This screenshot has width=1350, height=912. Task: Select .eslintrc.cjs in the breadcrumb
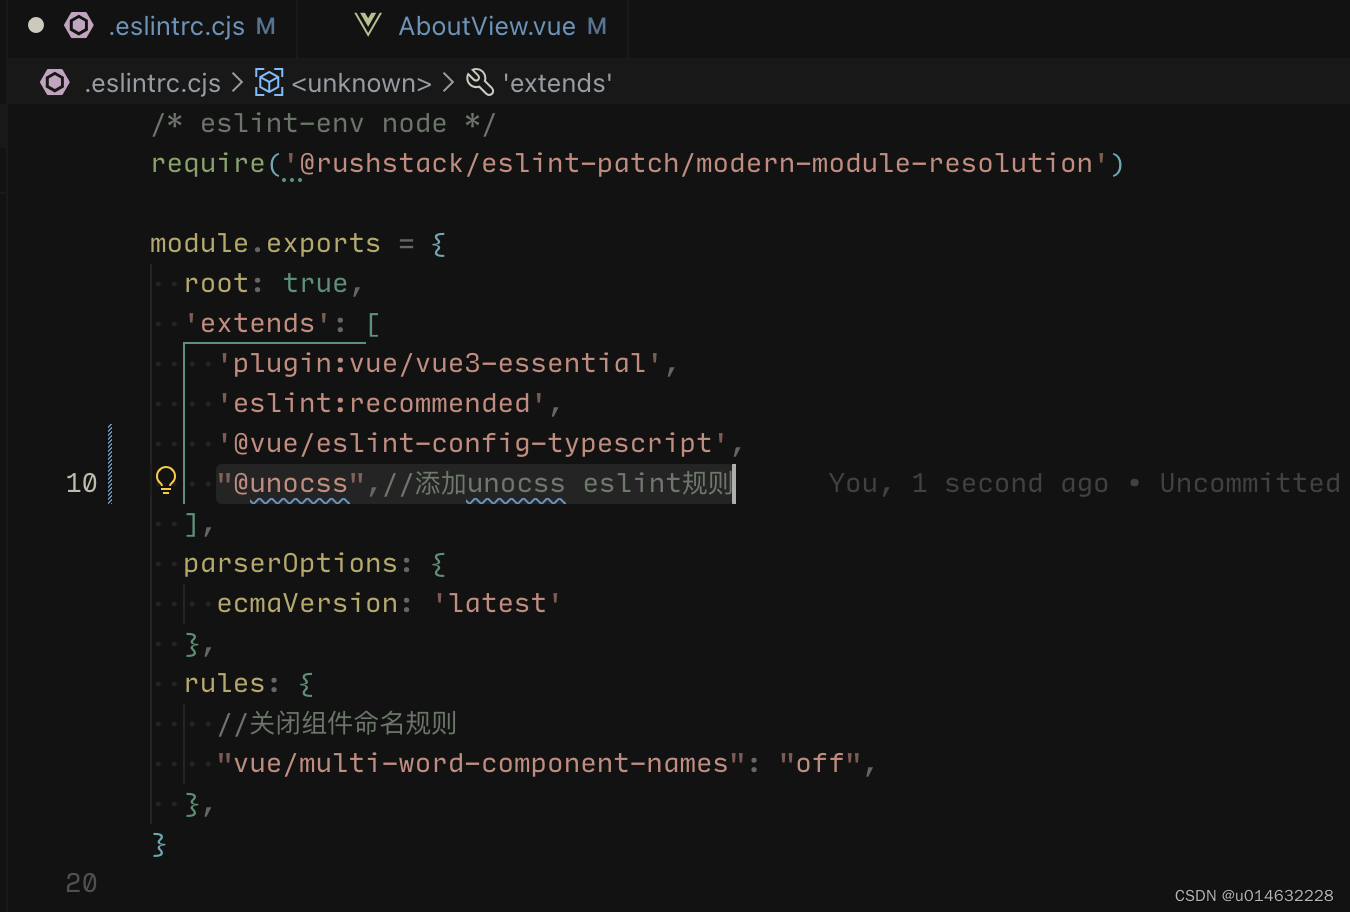(152, 83)
